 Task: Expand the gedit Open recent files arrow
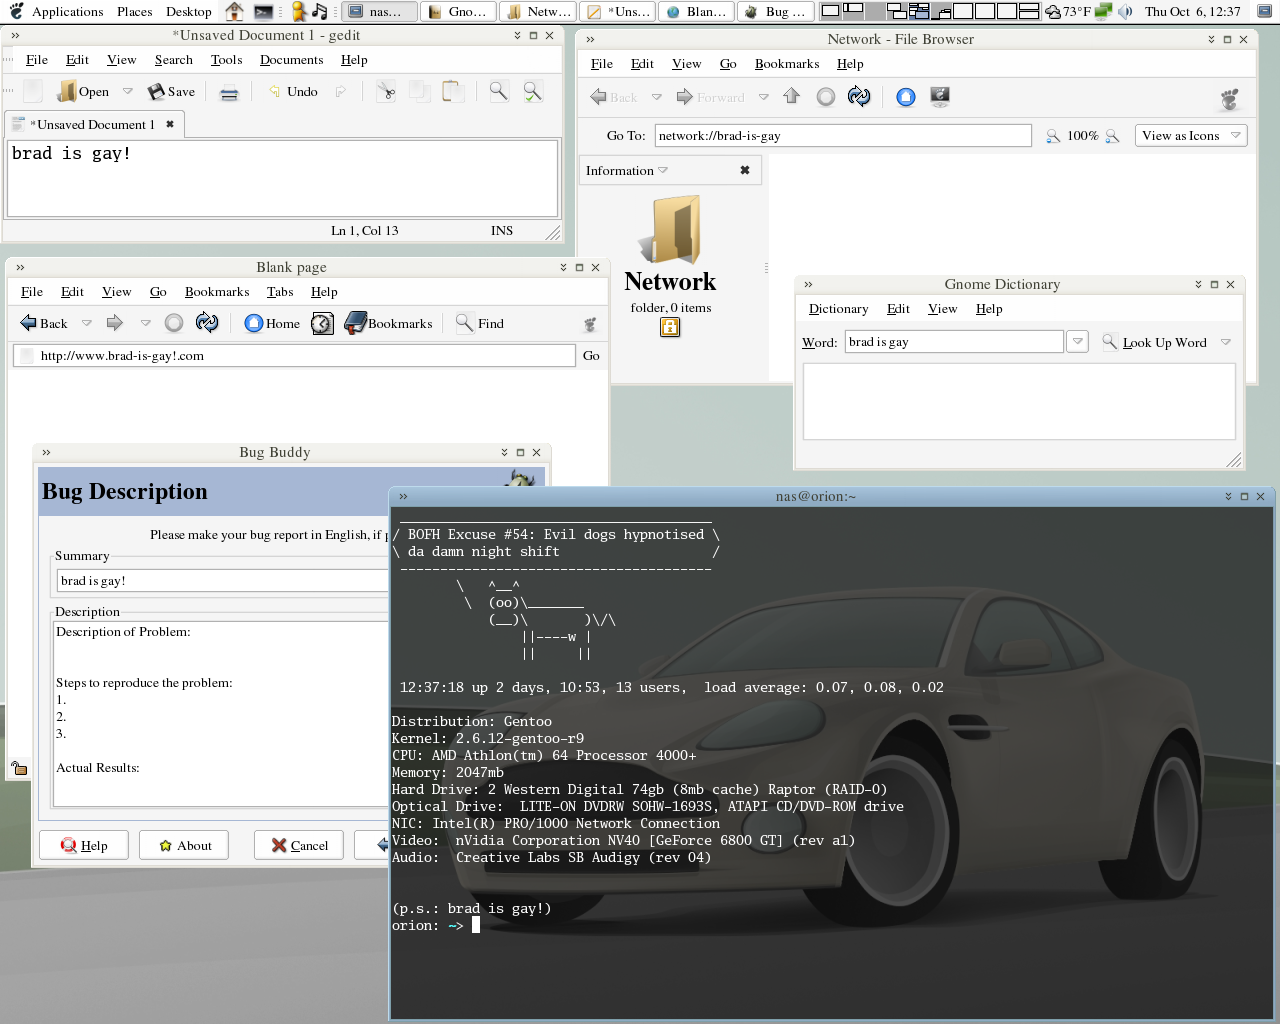coord(128,91)
